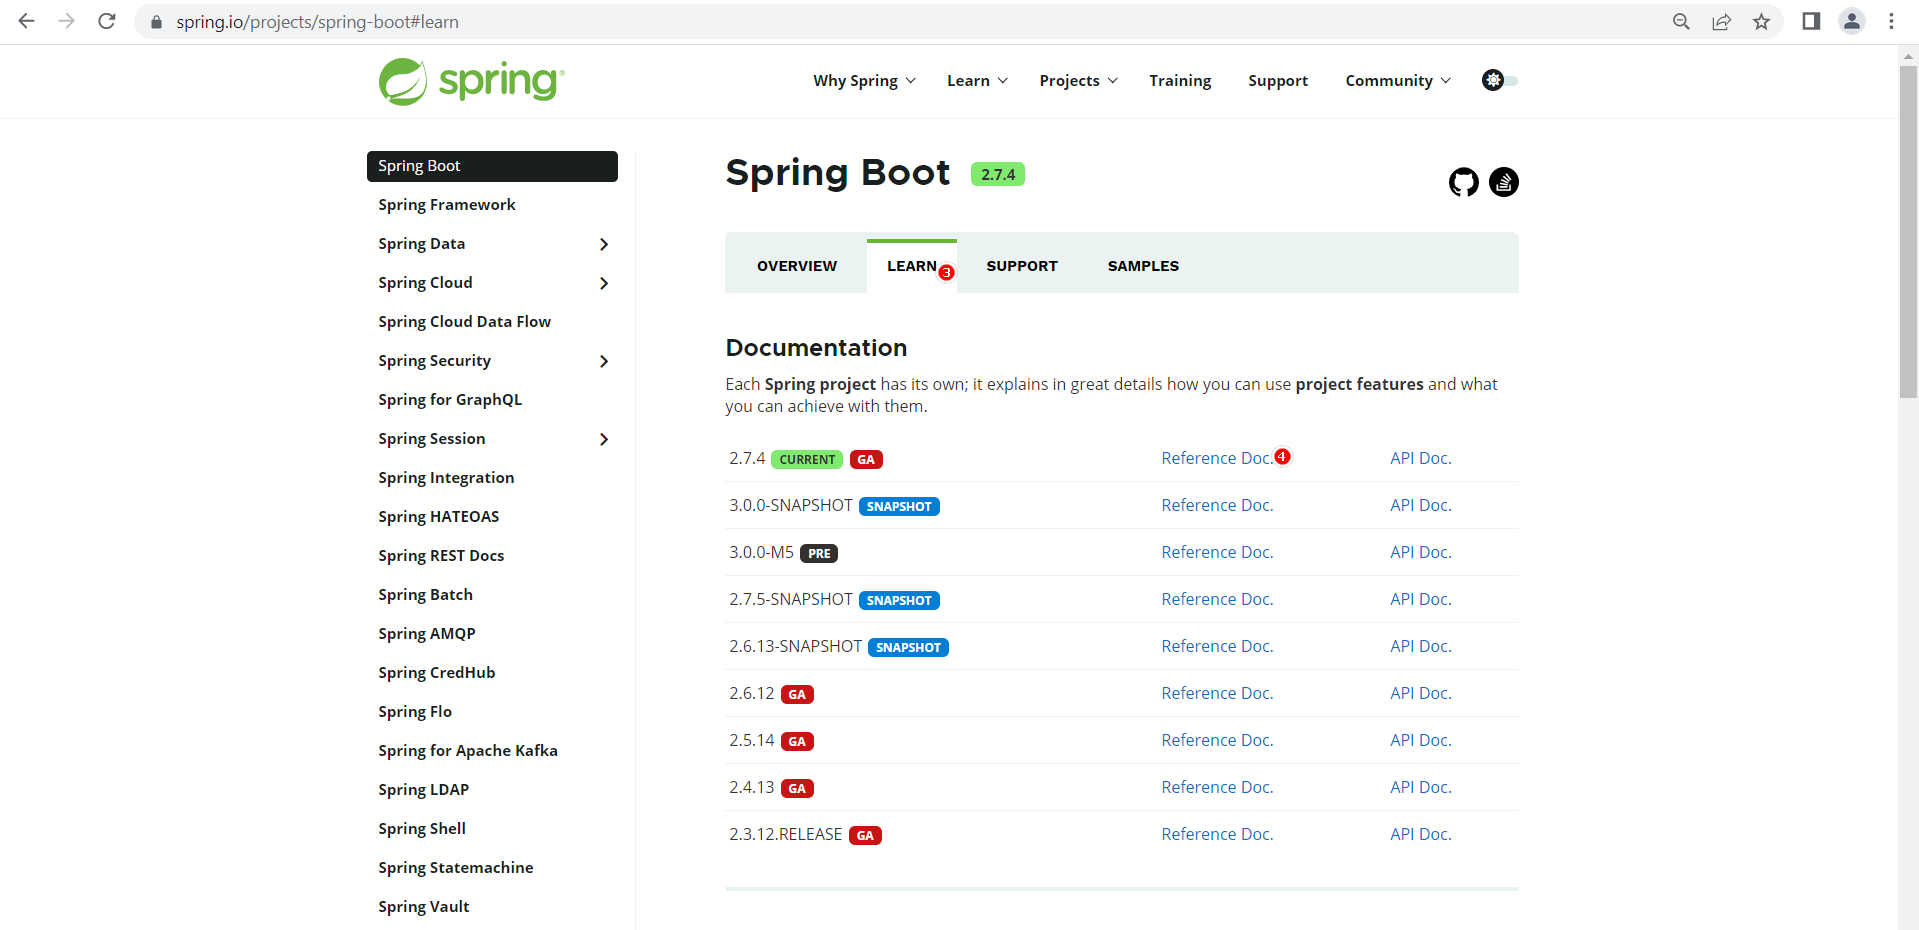Image resolution: width=1919 pixels, height=930 pixels.
Task: Switch to the SUPPORT tab
Action: [1022, 266]
